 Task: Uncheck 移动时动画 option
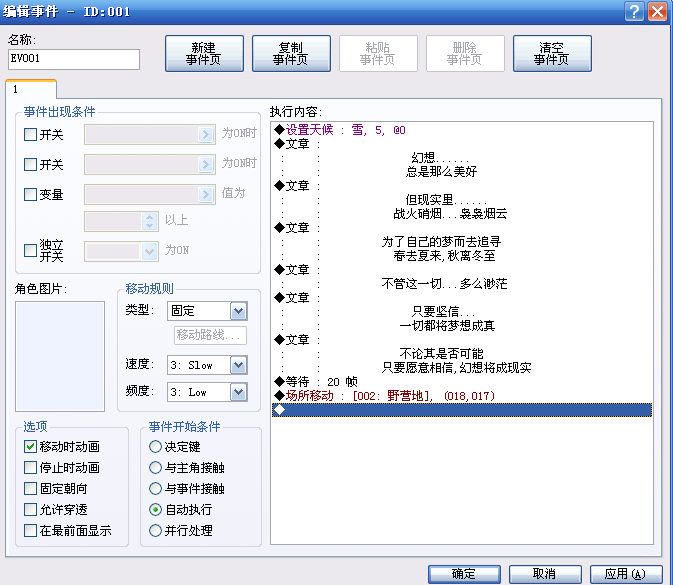click(x=30, y=446)
